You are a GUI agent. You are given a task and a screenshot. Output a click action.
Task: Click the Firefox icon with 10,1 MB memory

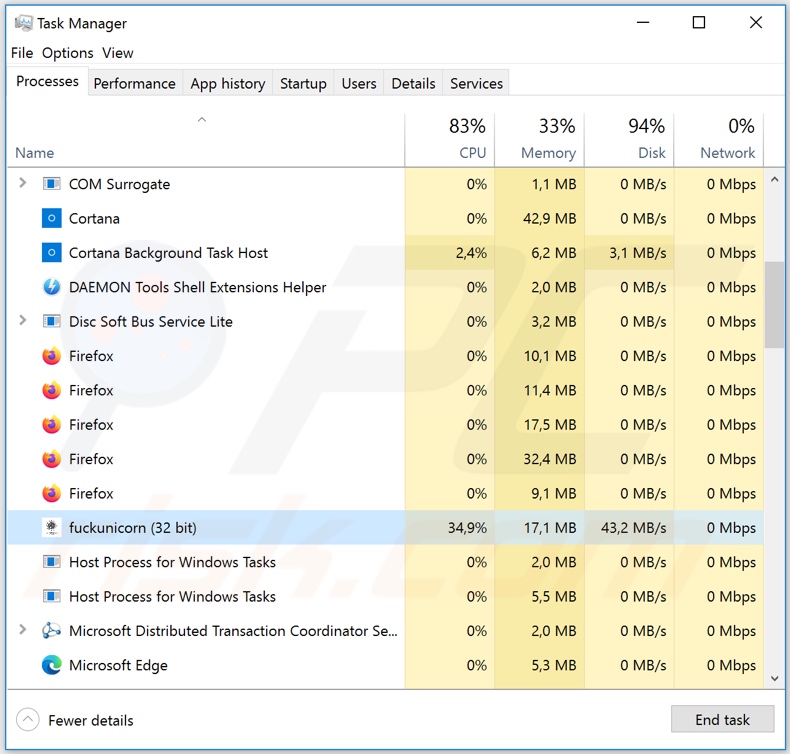51,356
